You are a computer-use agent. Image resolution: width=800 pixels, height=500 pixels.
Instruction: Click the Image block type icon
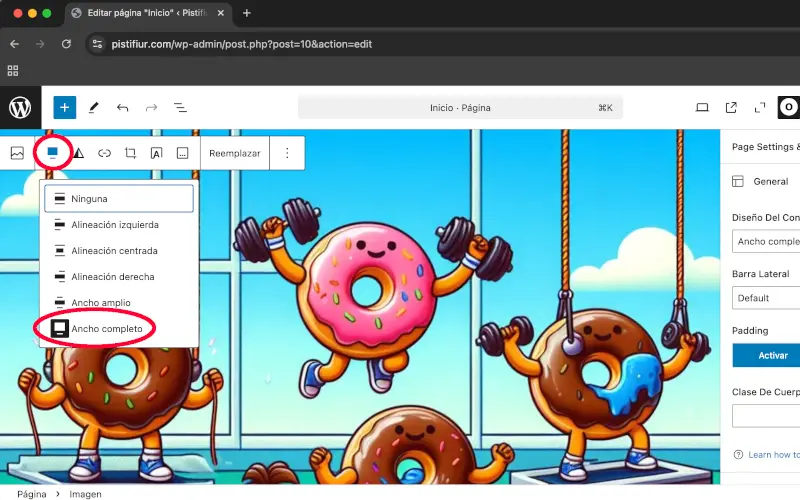pyautogui.click(x=17, y=153)
